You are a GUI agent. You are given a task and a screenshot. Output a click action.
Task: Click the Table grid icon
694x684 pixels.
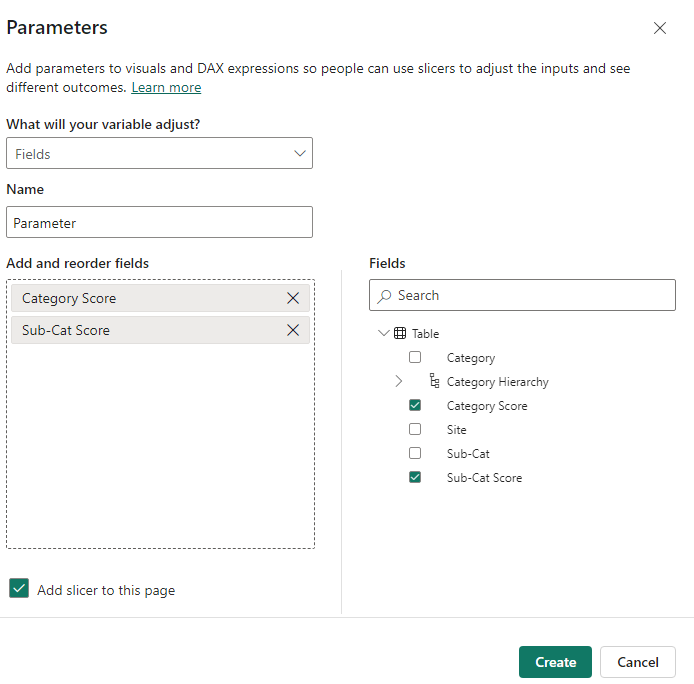tap(400, 333)
